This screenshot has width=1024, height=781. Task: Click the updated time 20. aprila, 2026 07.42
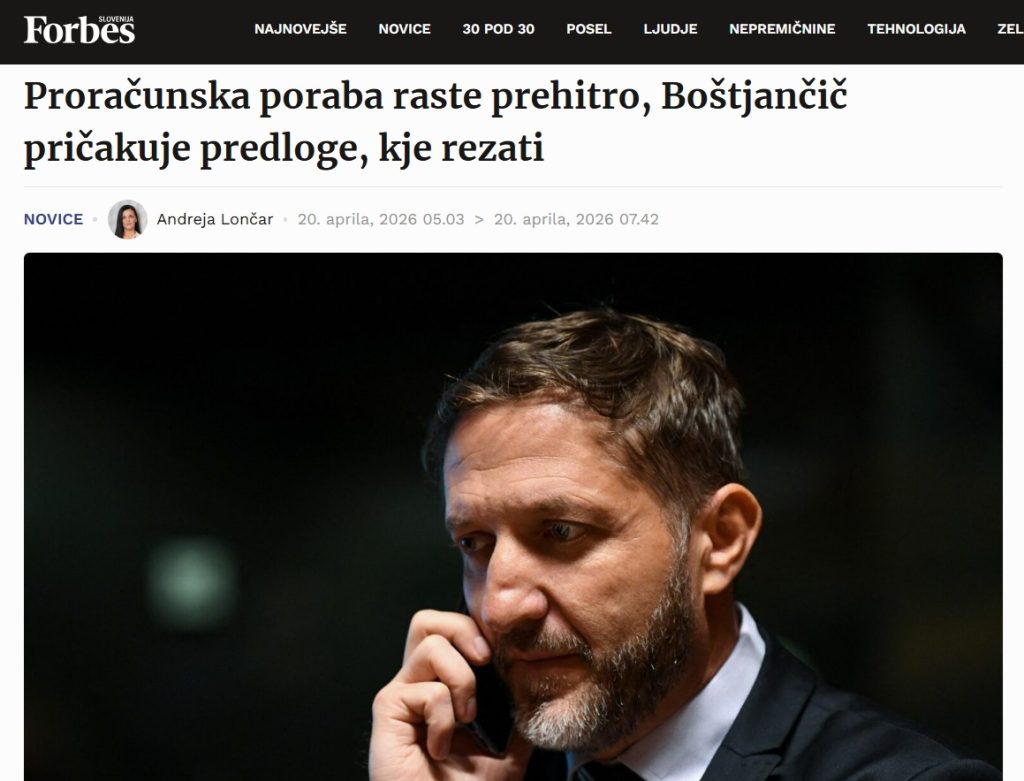[x=576, y=219]
